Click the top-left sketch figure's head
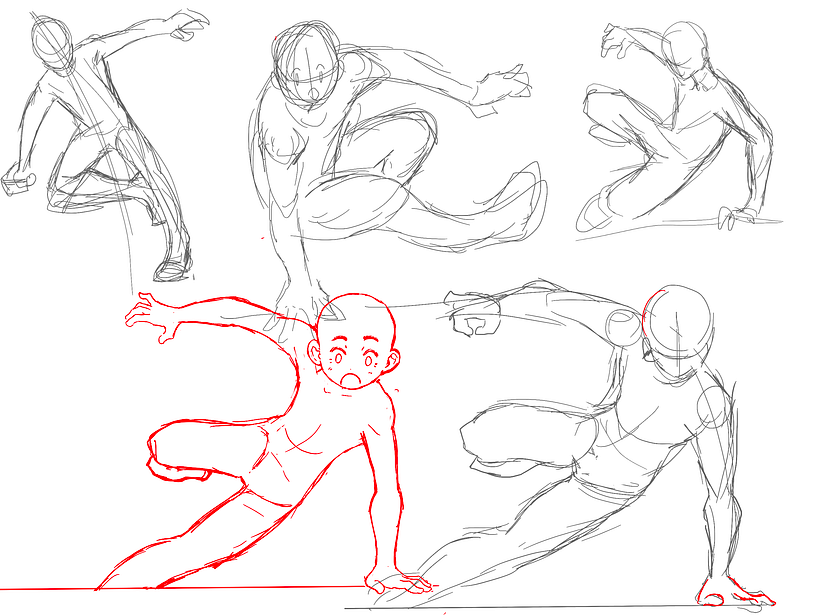The image size is (820, 615). pos(51,43)
